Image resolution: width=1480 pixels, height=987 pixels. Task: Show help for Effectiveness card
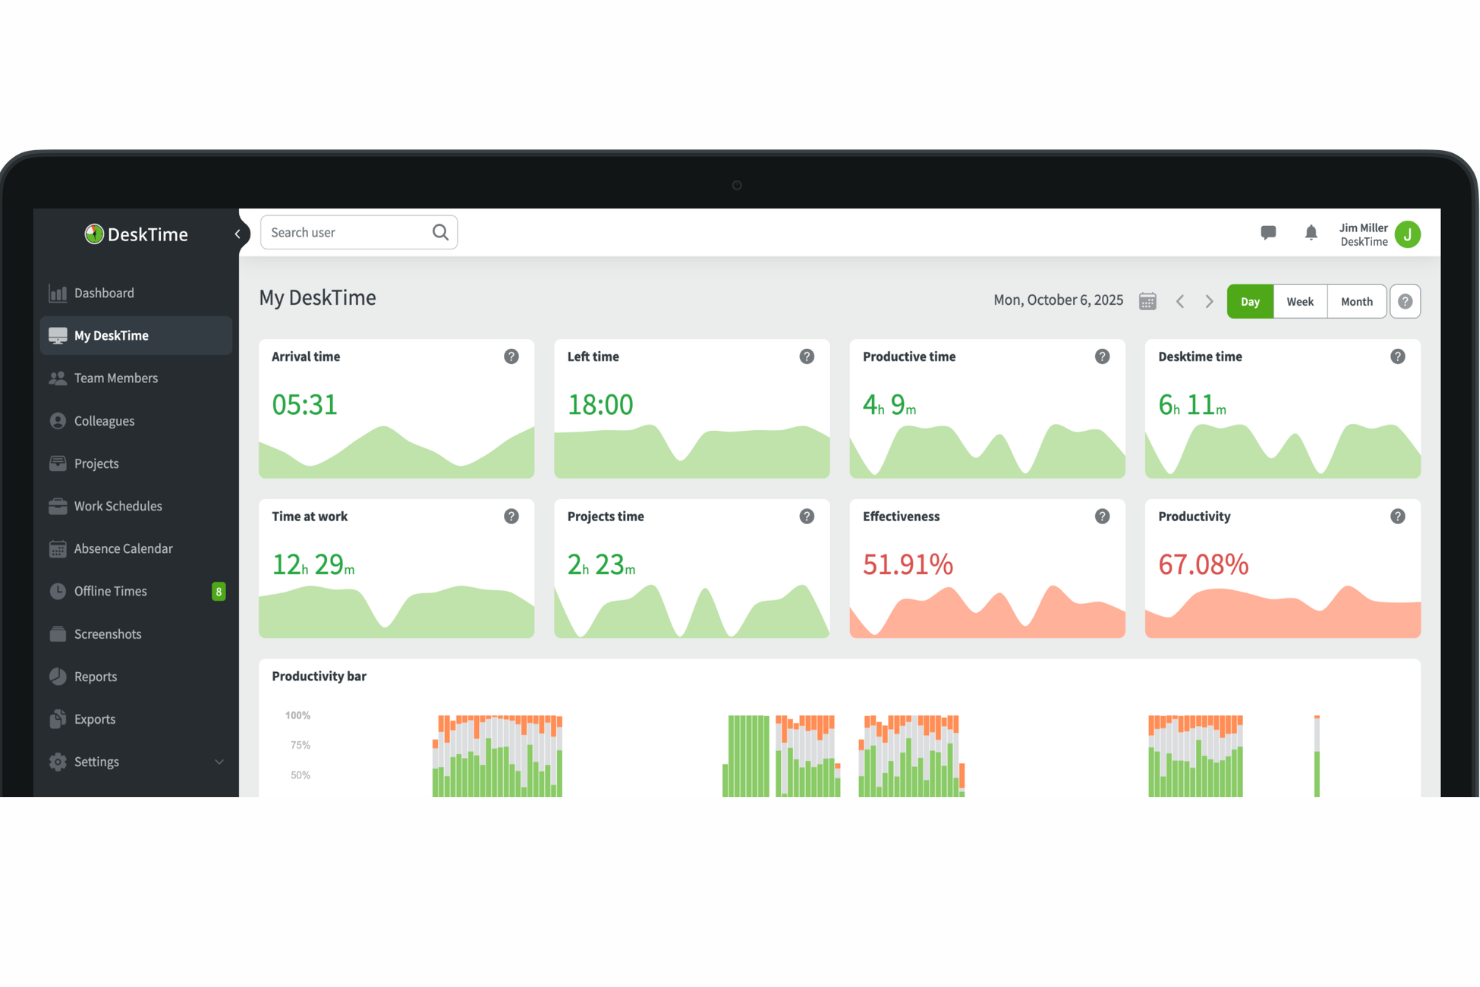(1102, 517)
